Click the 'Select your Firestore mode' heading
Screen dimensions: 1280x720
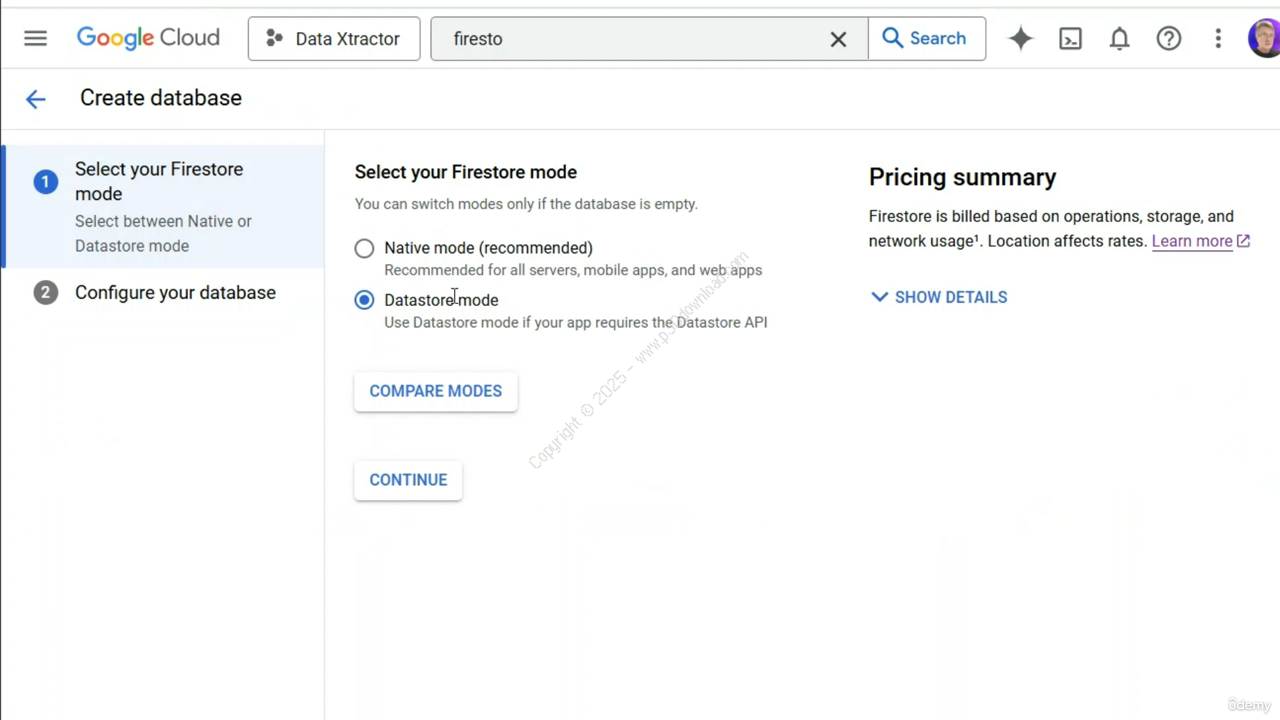(x=466, y=172)
